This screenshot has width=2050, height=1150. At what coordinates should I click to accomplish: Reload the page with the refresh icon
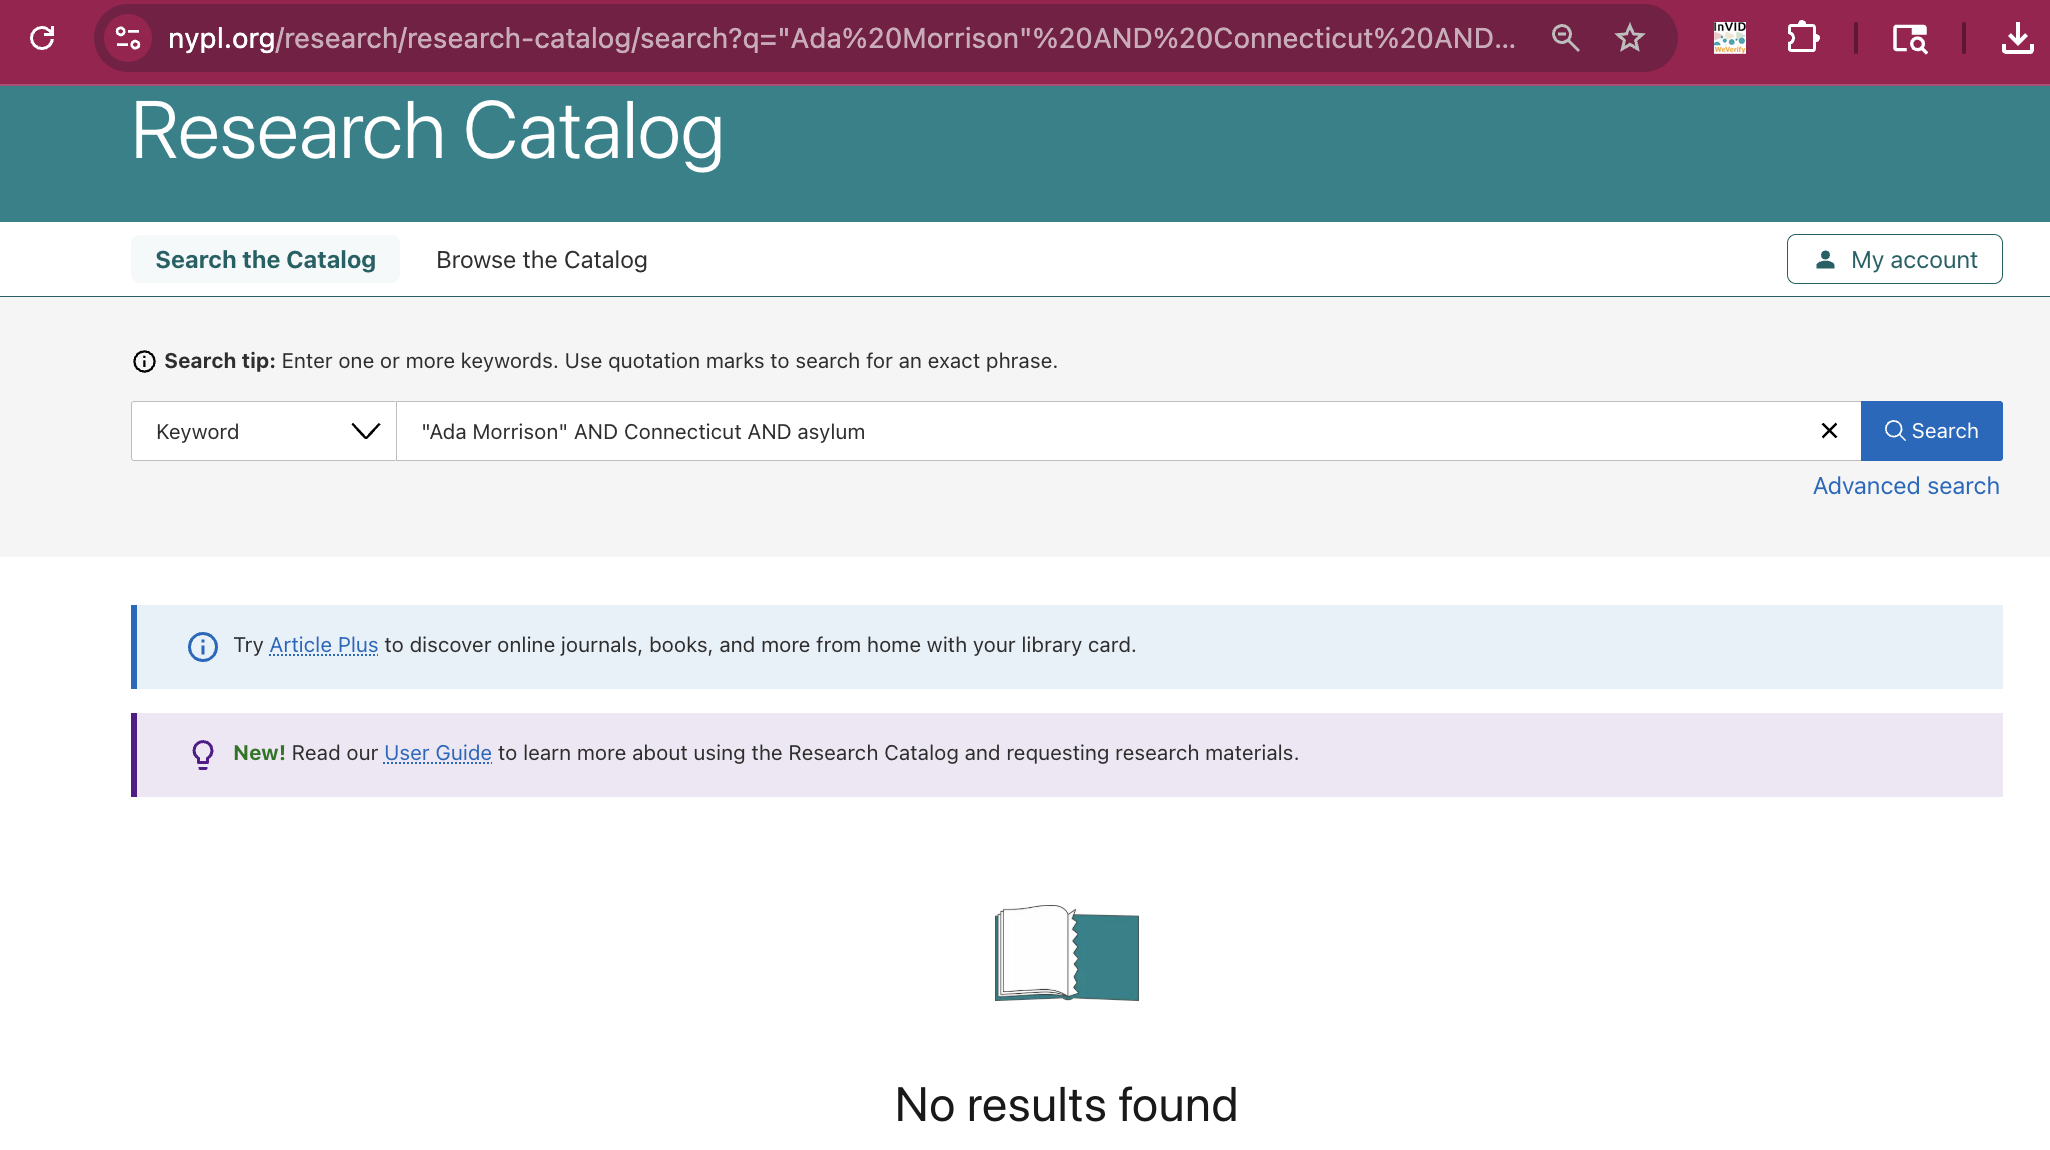click(42, 38)
